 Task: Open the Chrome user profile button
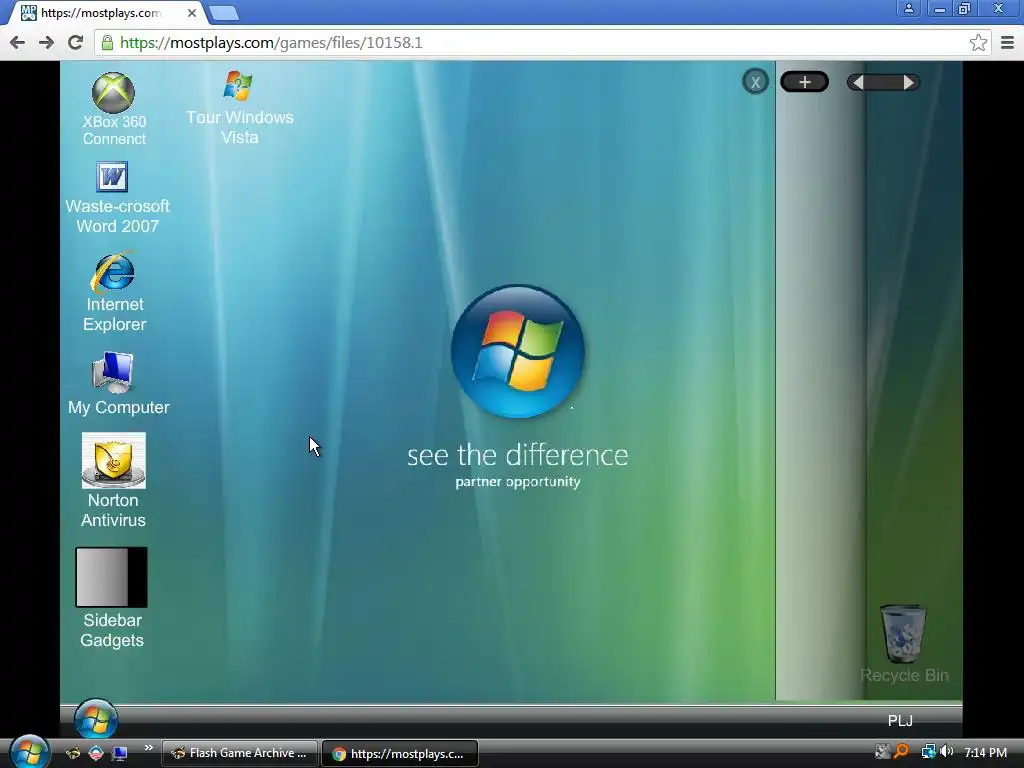tap(908, 8)
